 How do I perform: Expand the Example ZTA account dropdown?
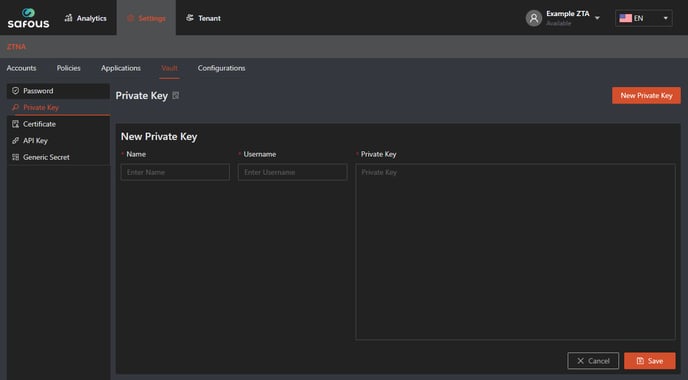coord(597,18)
